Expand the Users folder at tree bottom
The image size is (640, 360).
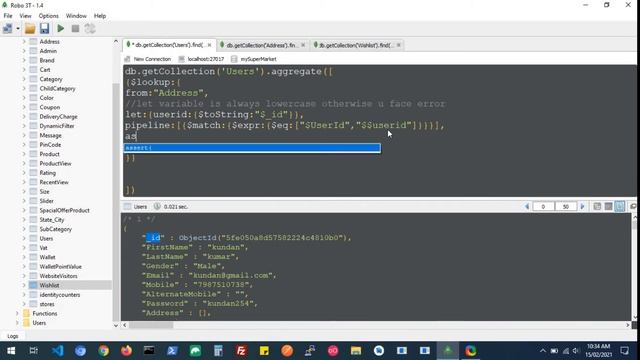[17, 323]
